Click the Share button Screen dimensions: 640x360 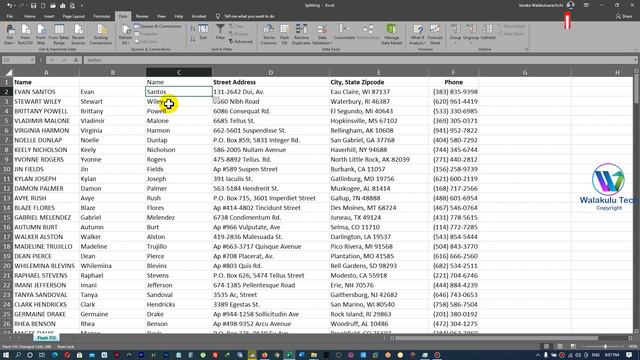point(624,16)
